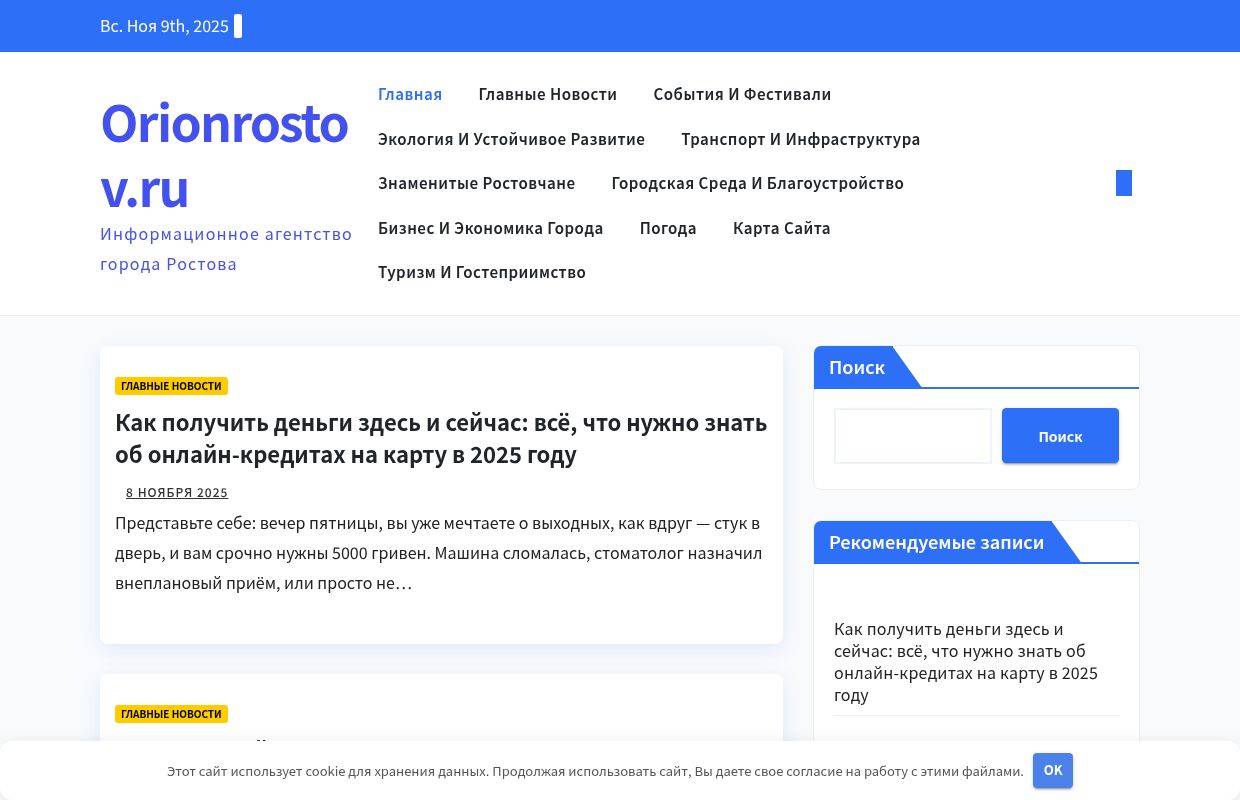Screen dimensions: 1240x800
Task: Open the Главная menu item
Action: coord(409,94)
